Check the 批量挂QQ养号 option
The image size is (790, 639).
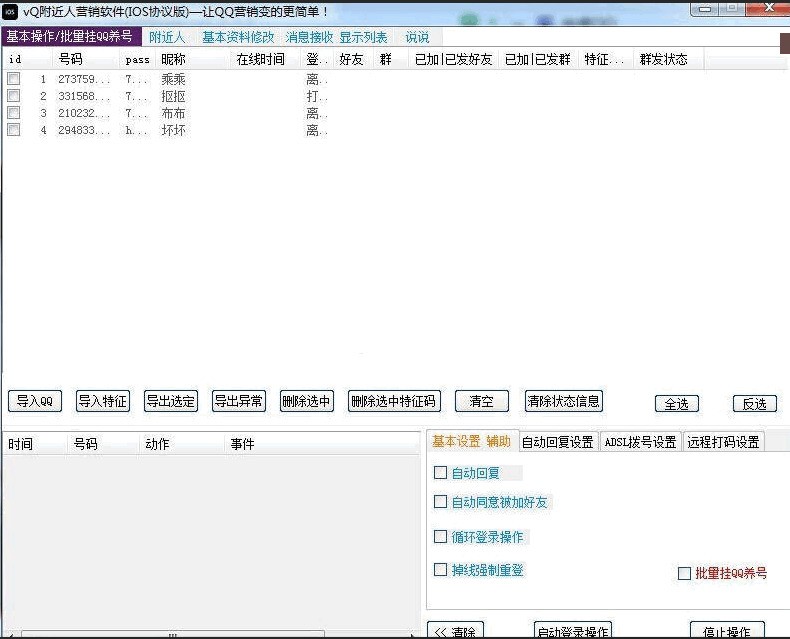pos(684,573)
